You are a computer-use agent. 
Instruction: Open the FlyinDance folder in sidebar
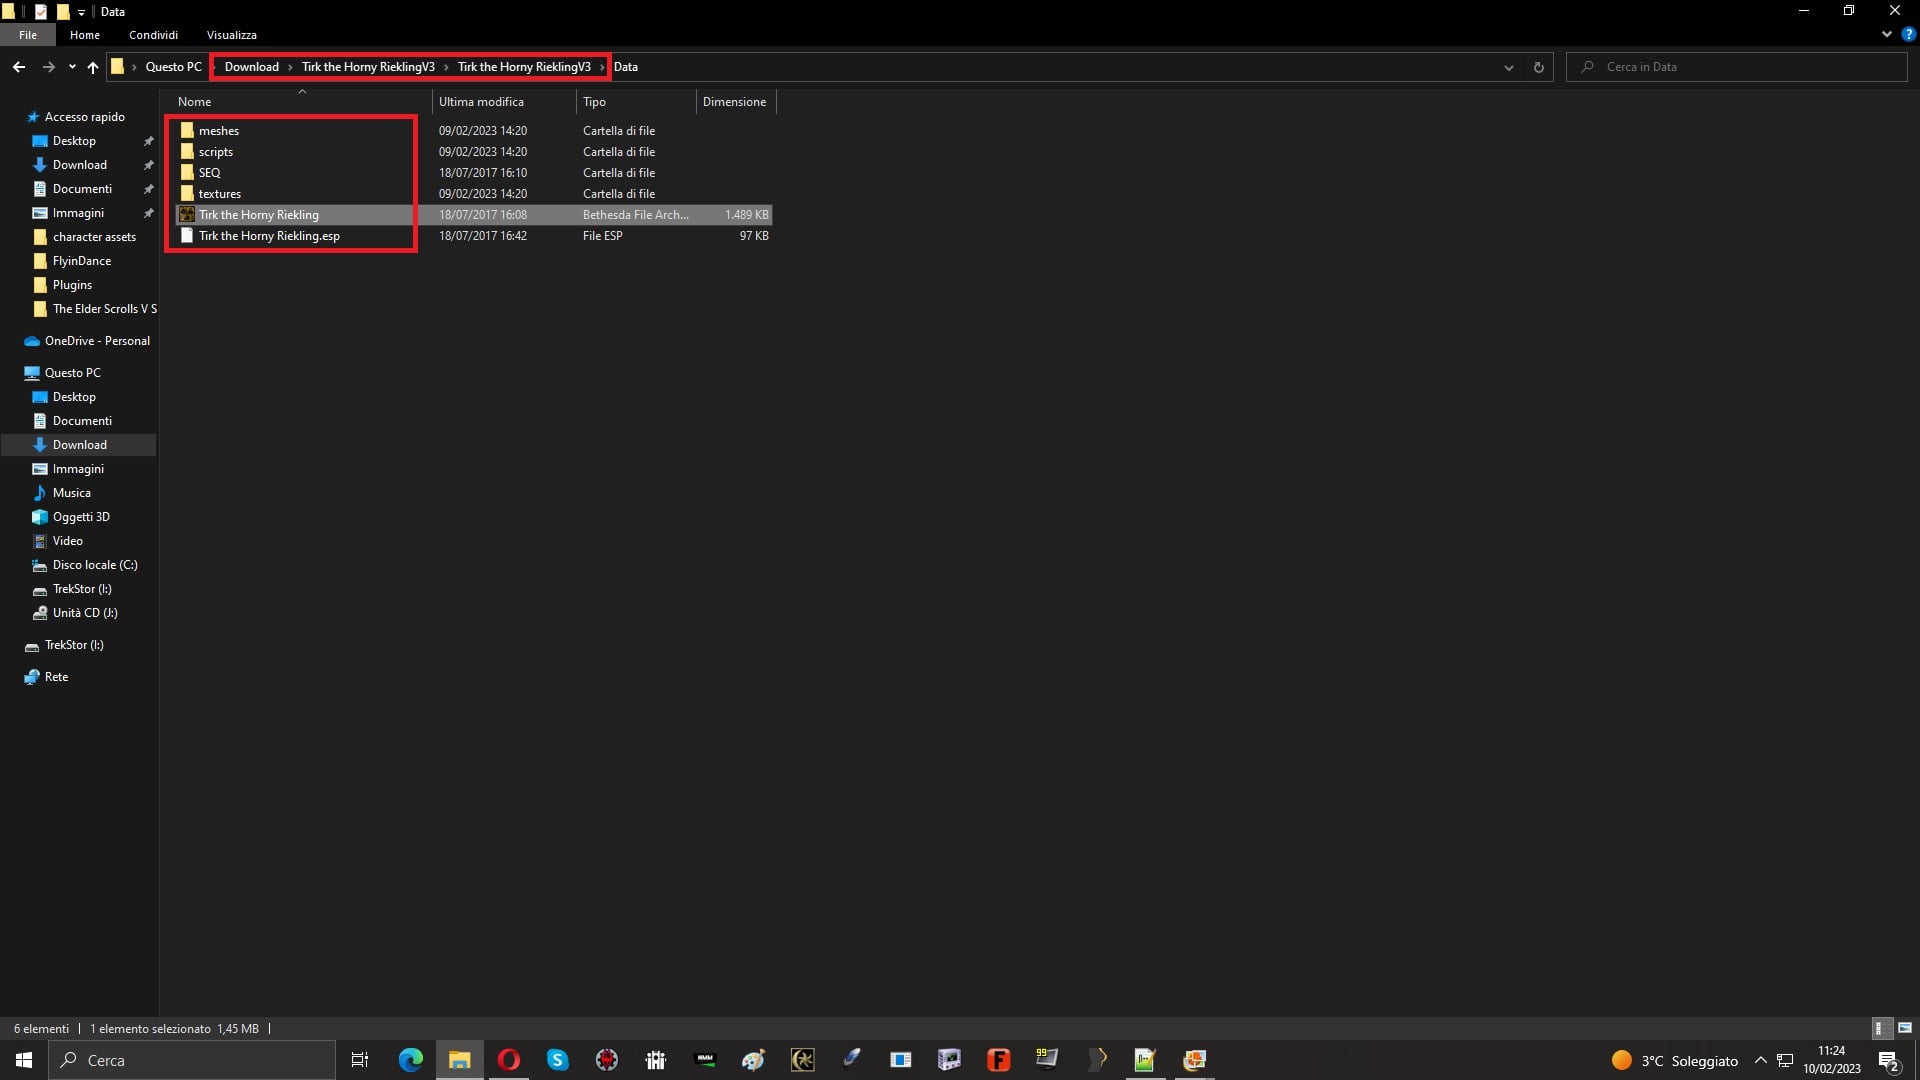click(x=82, y=261)
